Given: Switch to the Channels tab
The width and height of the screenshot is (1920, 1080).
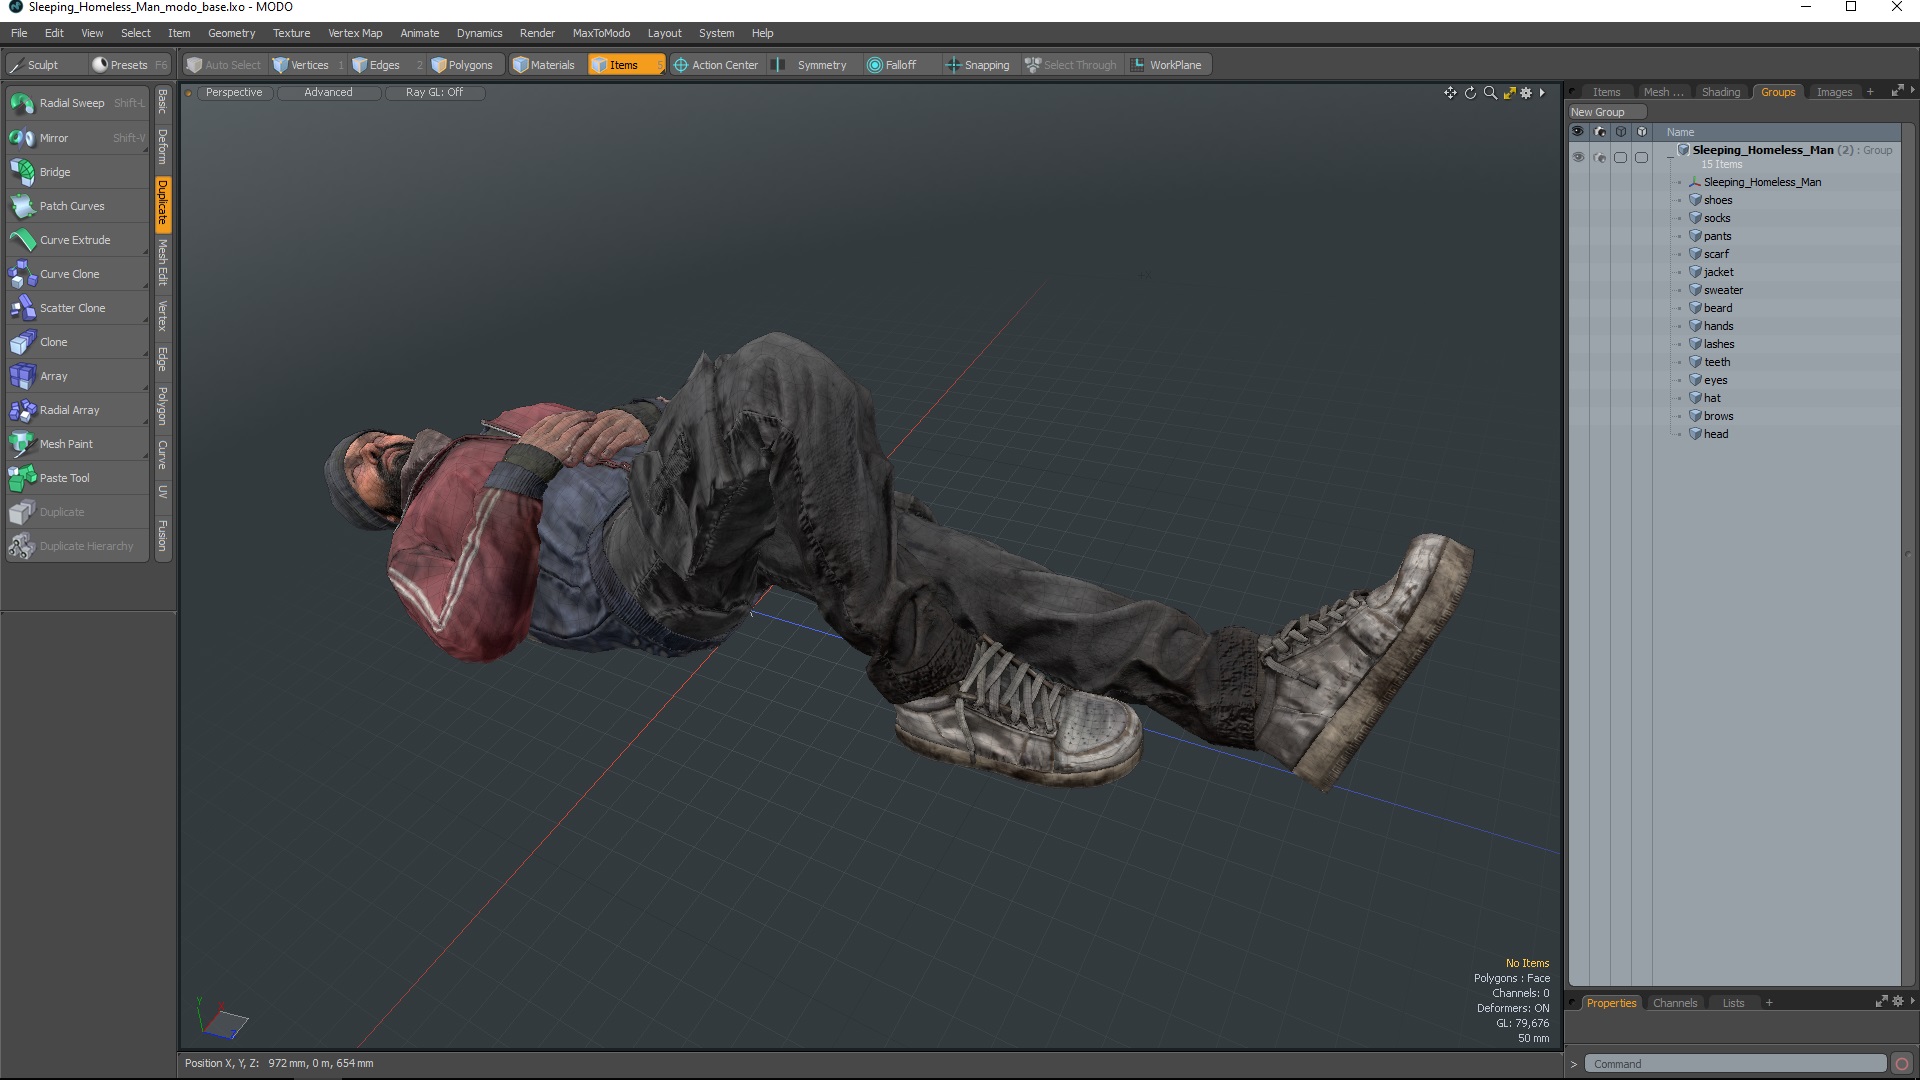Looking at the screenshot, I should tap(1675, 1003).
